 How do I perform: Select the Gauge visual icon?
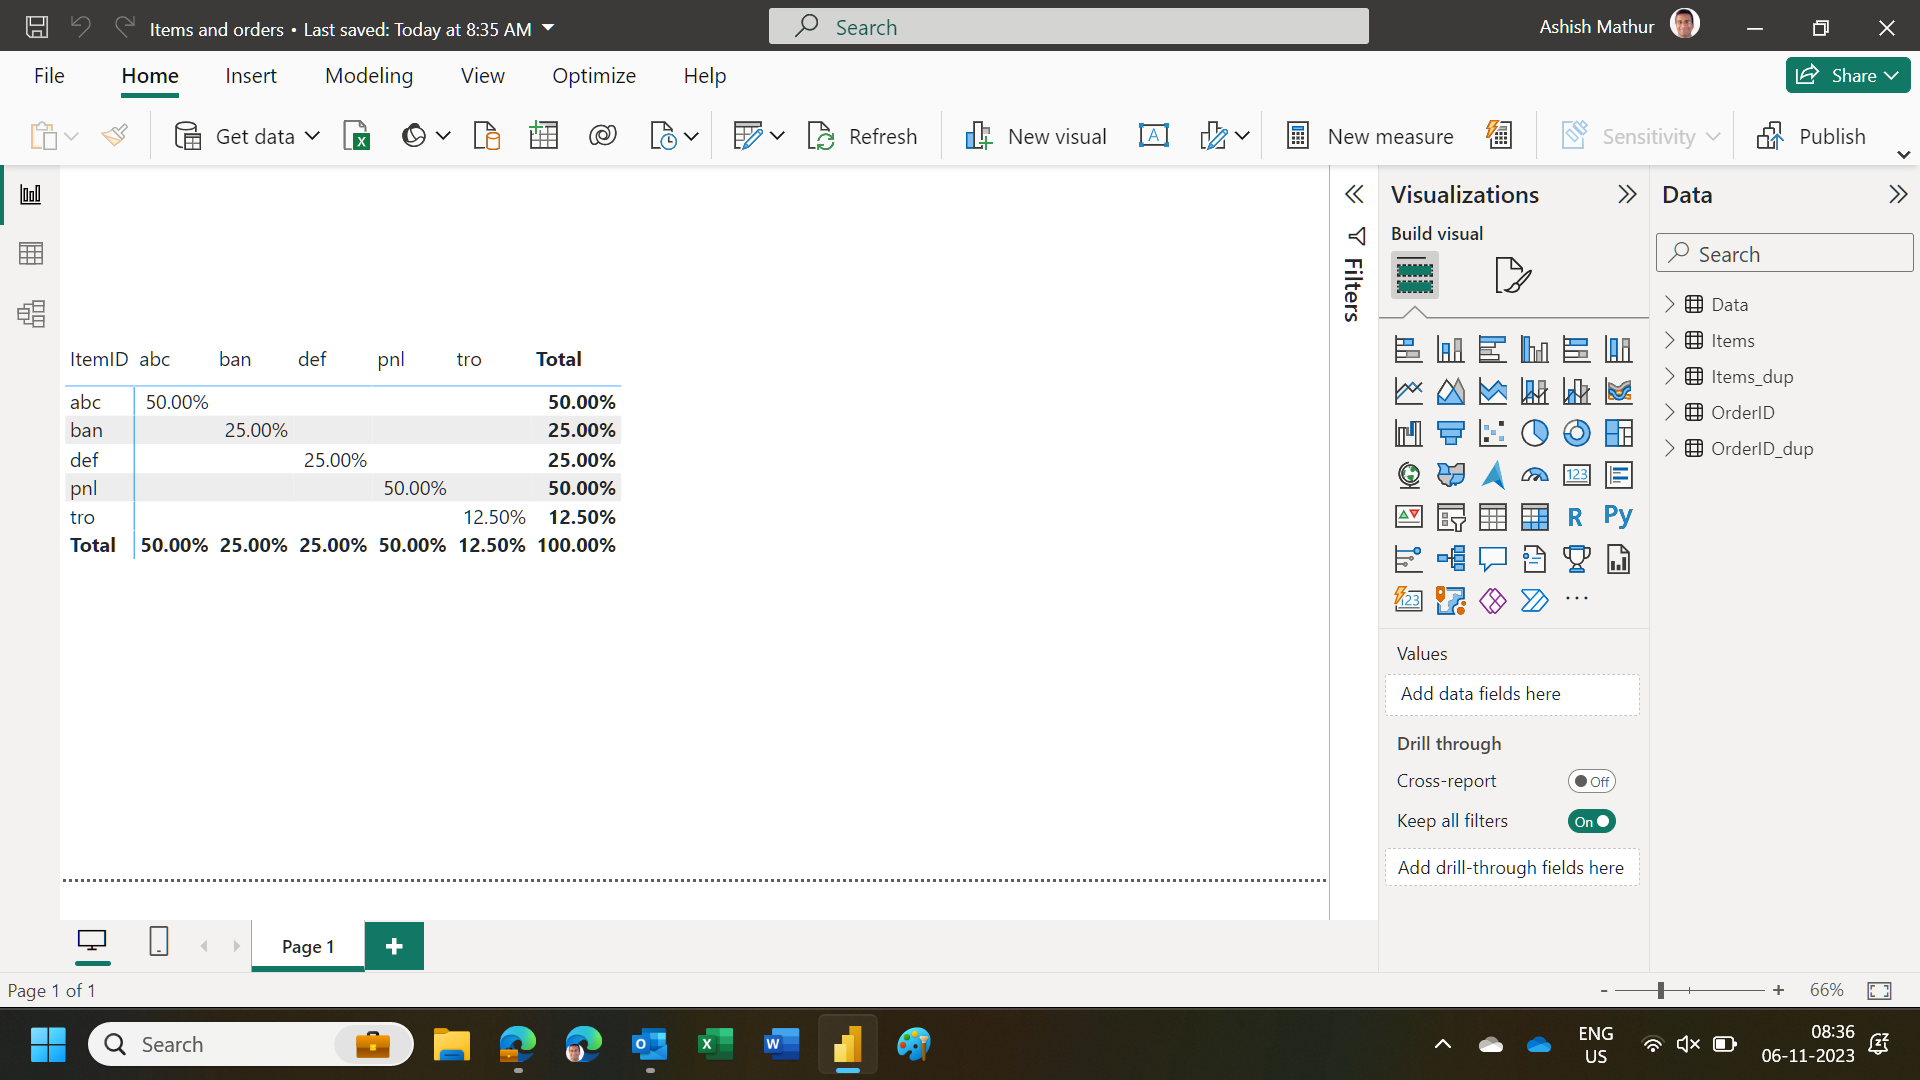(1534, 475)
